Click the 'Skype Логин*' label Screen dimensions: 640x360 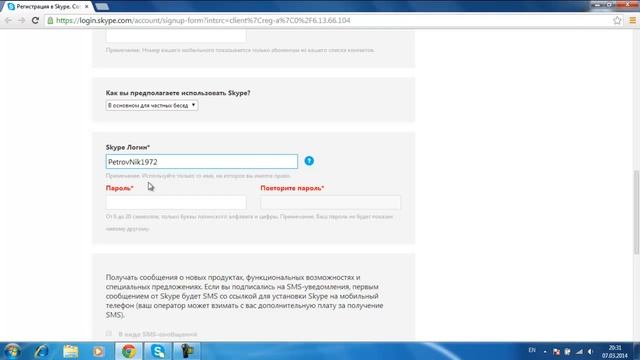tap(128, 147)
